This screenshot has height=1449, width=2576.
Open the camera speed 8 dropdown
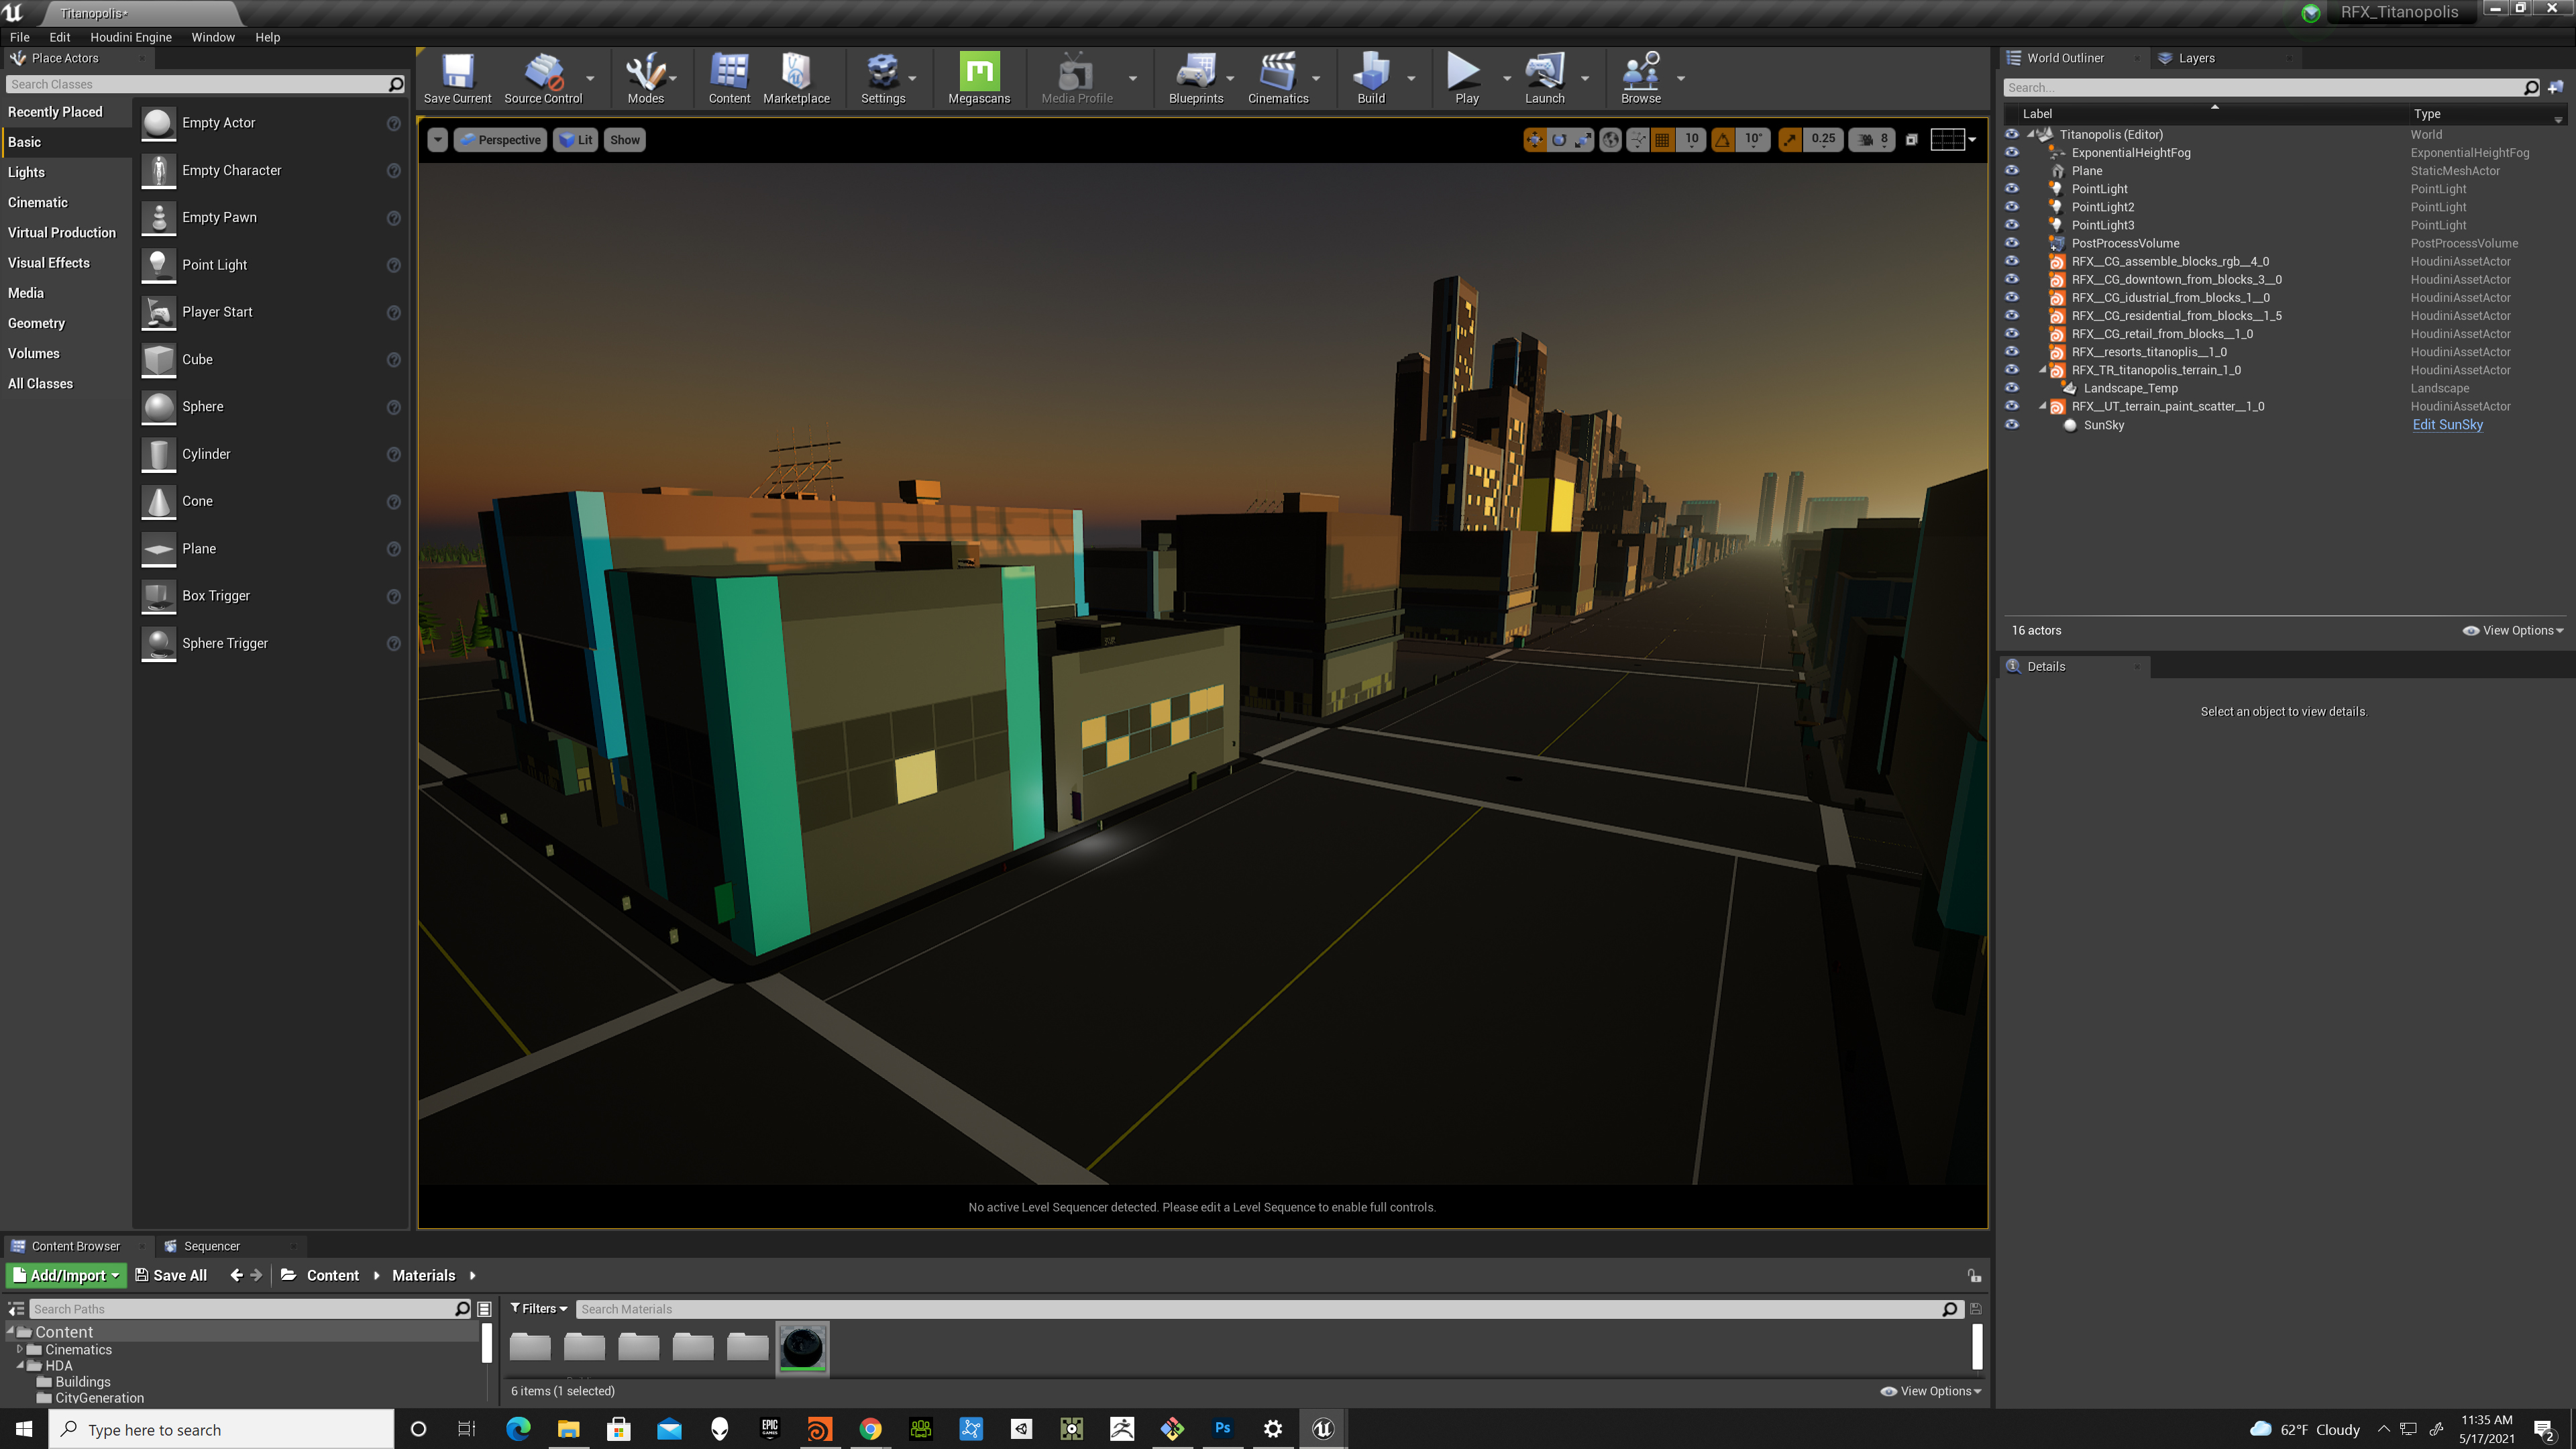pos(1872,140)
